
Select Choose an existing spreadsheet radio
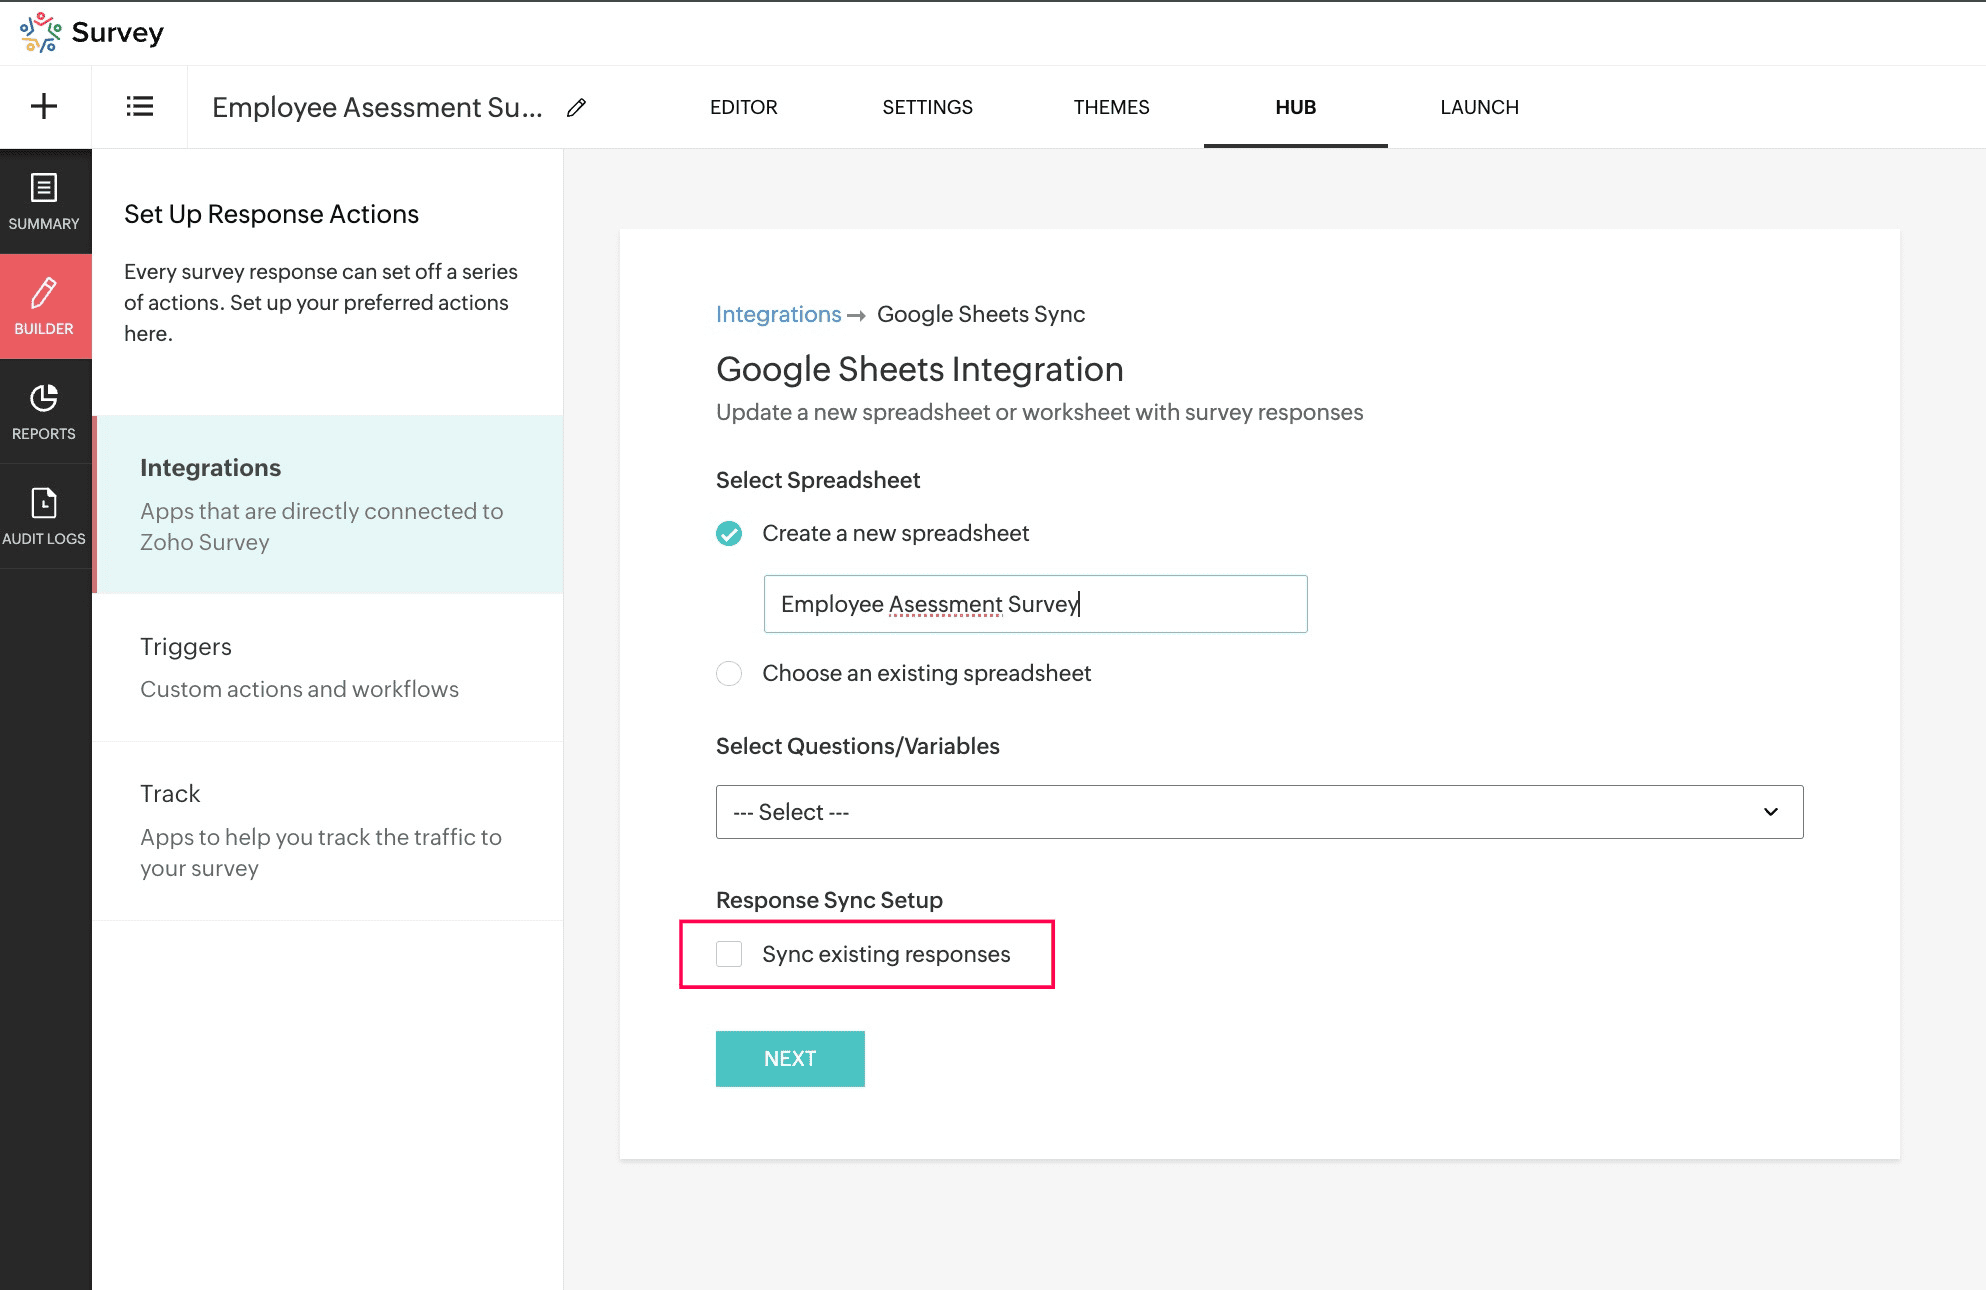pos(729,674)
